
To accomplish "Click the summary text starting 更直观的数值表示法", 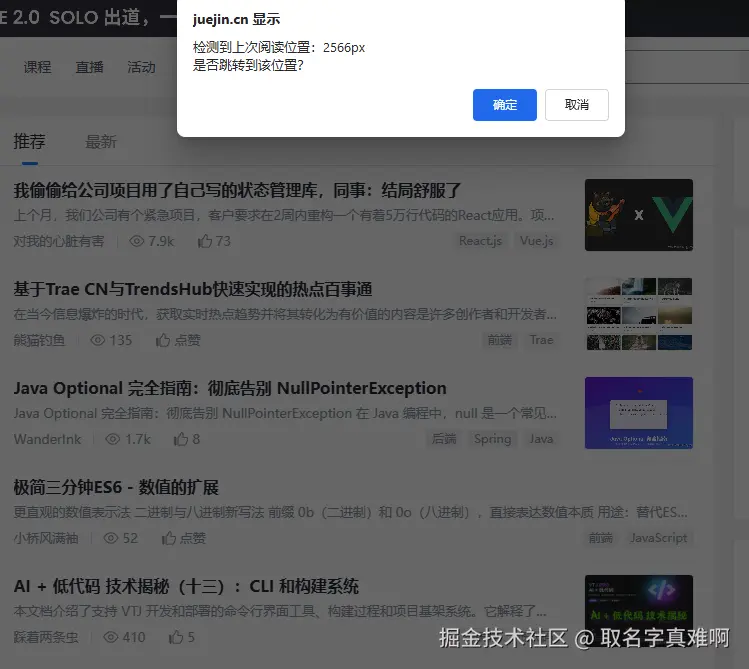I will coord(350,512).
